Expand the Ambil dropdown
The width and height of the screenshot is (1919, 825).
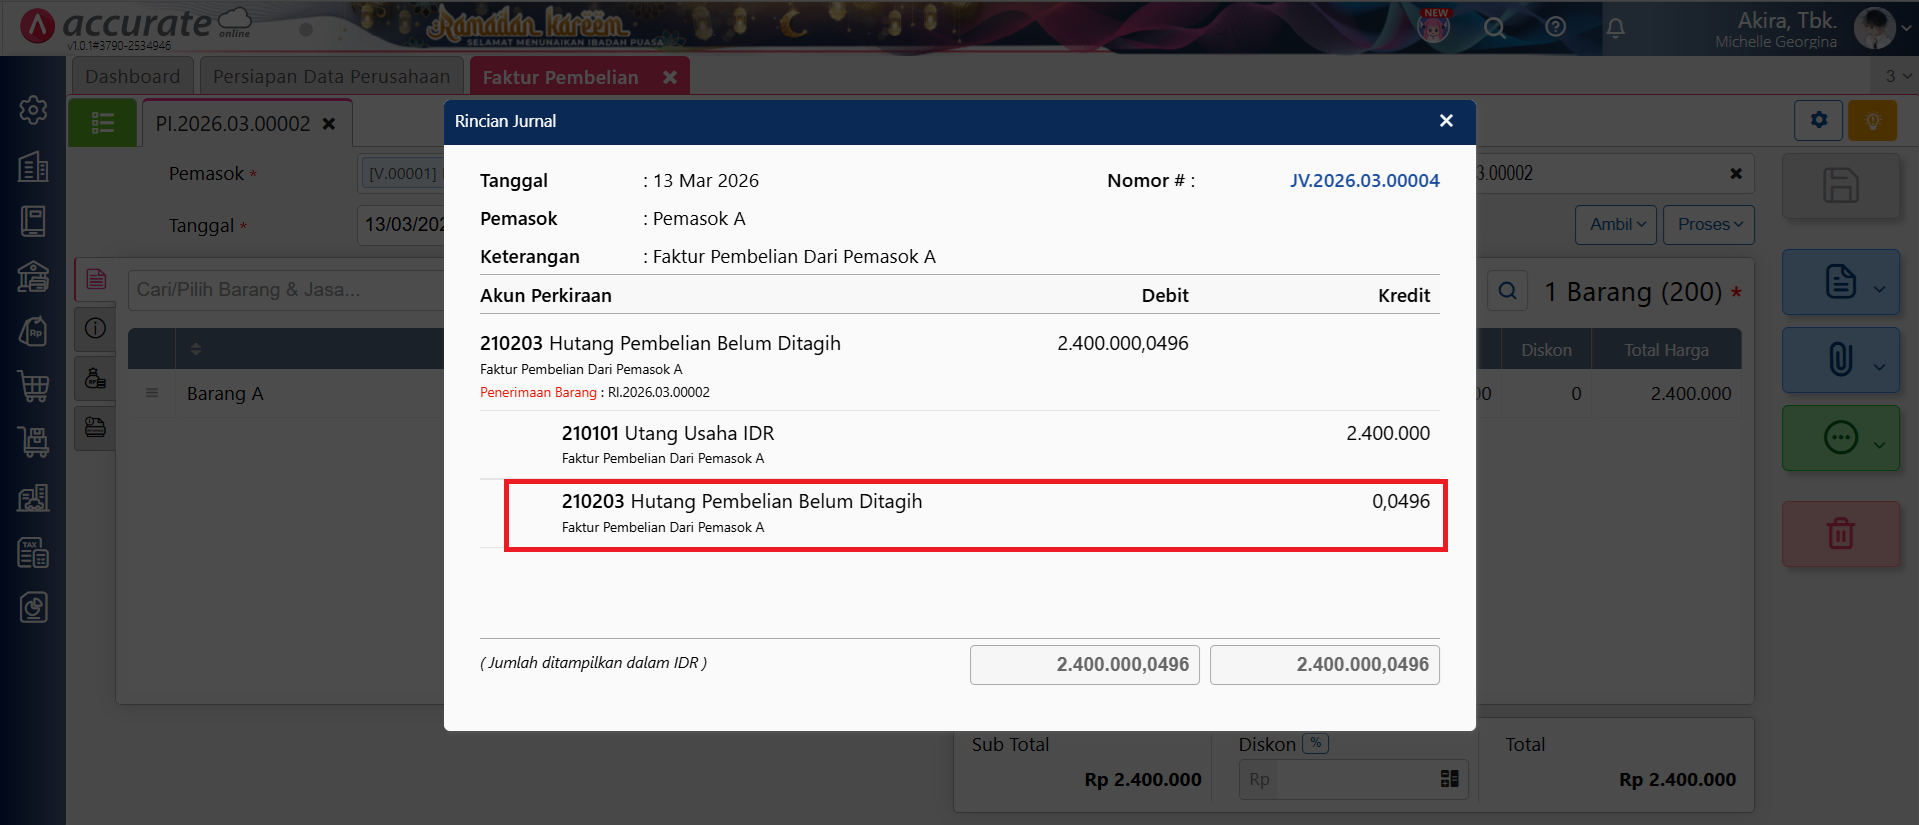1616,225
